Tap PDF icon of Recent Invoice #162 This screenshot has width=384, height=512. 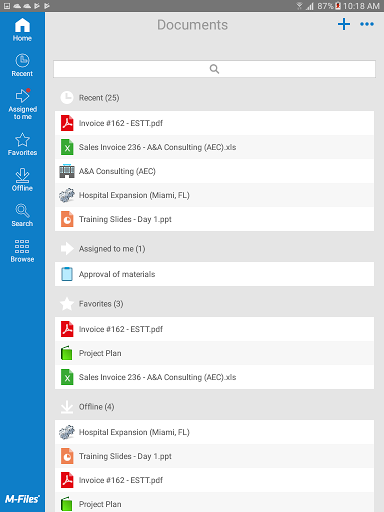[x=67, y=123]
